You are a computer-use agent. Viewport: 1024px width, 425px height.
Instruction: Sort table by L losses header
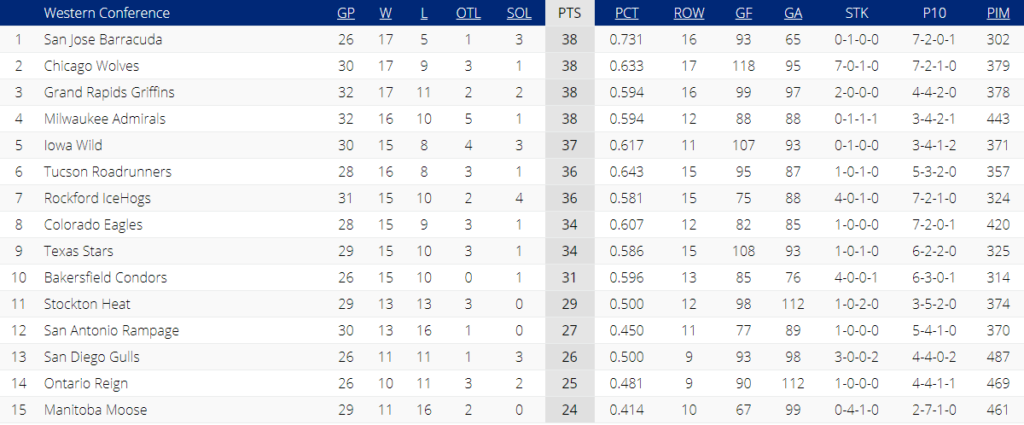[x=424, y=13]
